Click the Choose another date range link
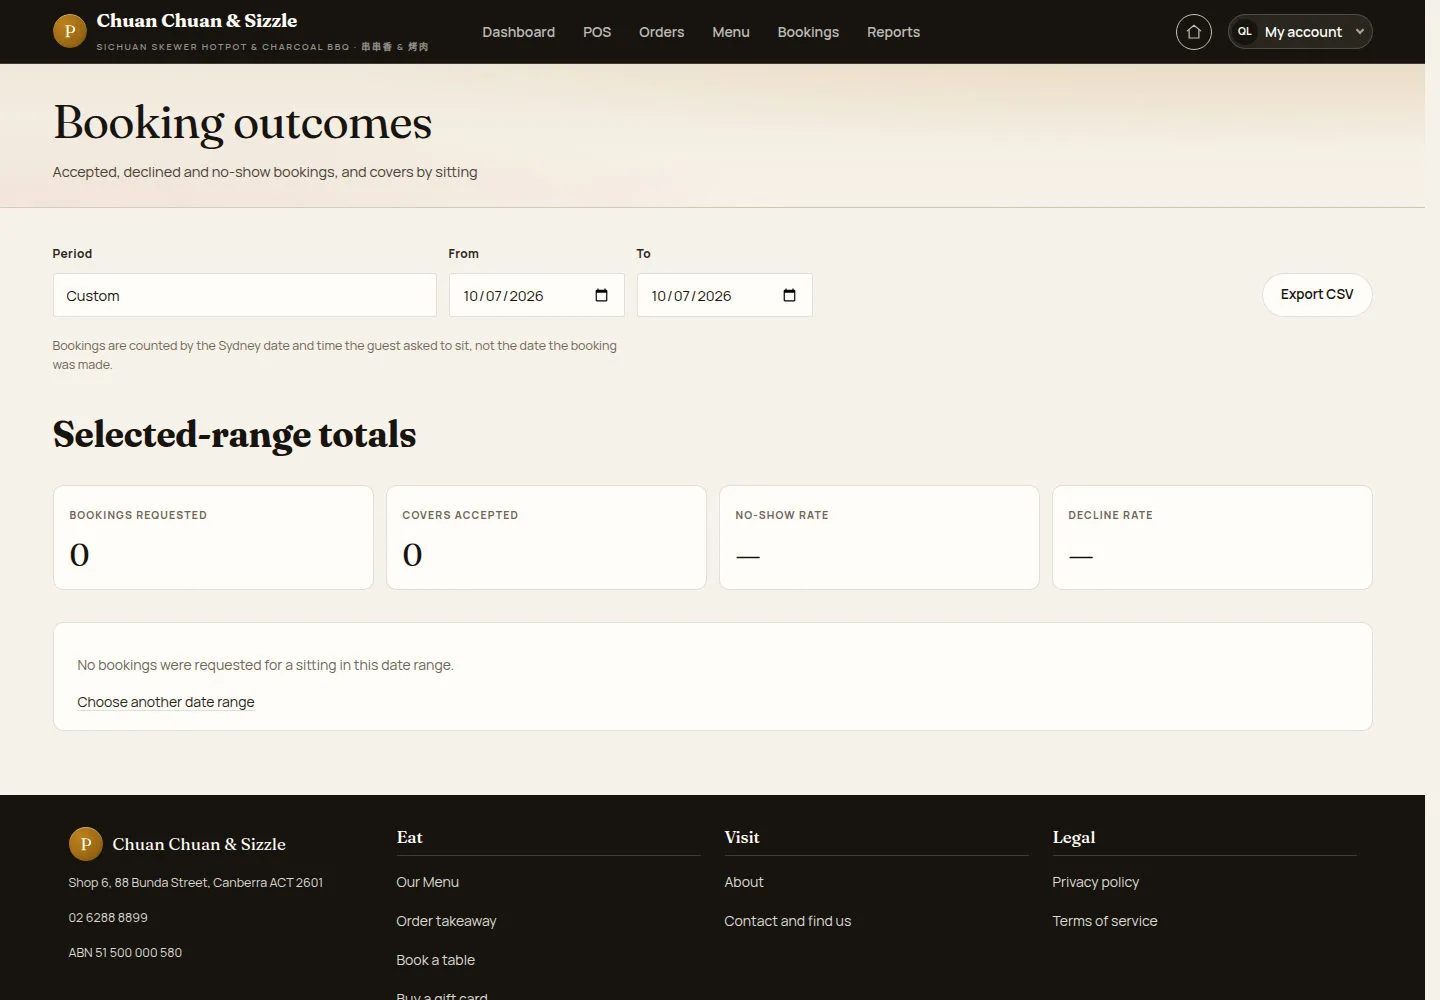This screenshot has height=1000, width=1440. click(166, 702)
